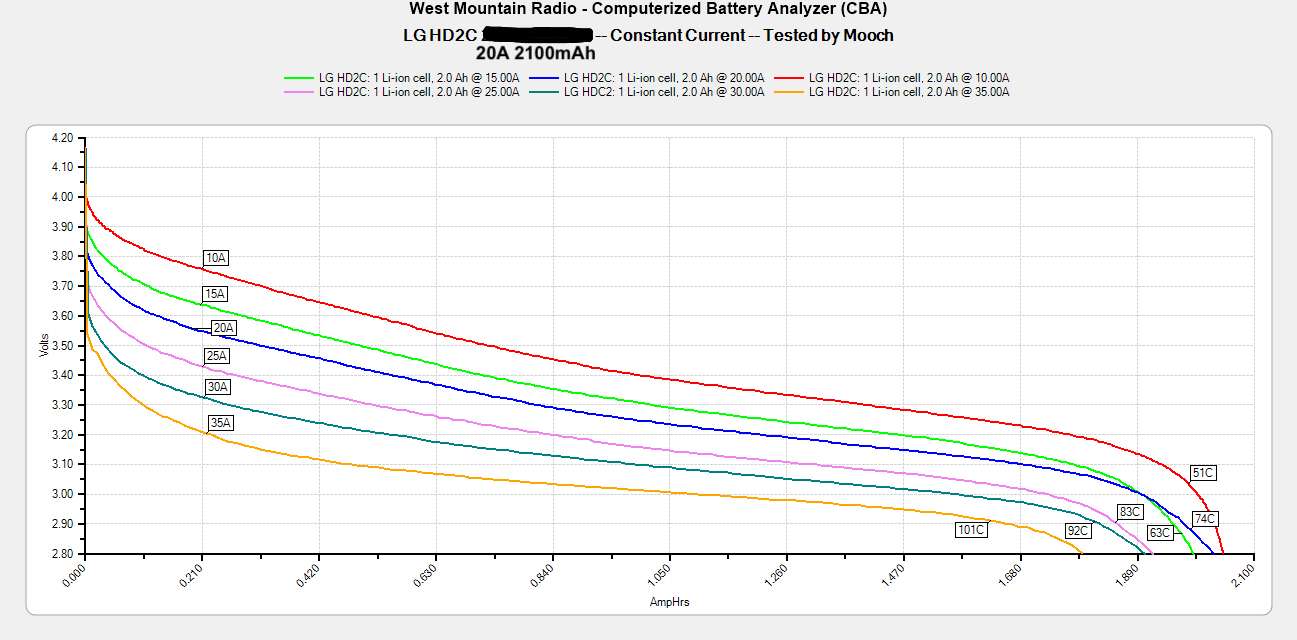Image resolution: width=1297 pixels, height=640 pixels.
Task: Select the 101C temperature label
Action: click(x=970, y=530)
